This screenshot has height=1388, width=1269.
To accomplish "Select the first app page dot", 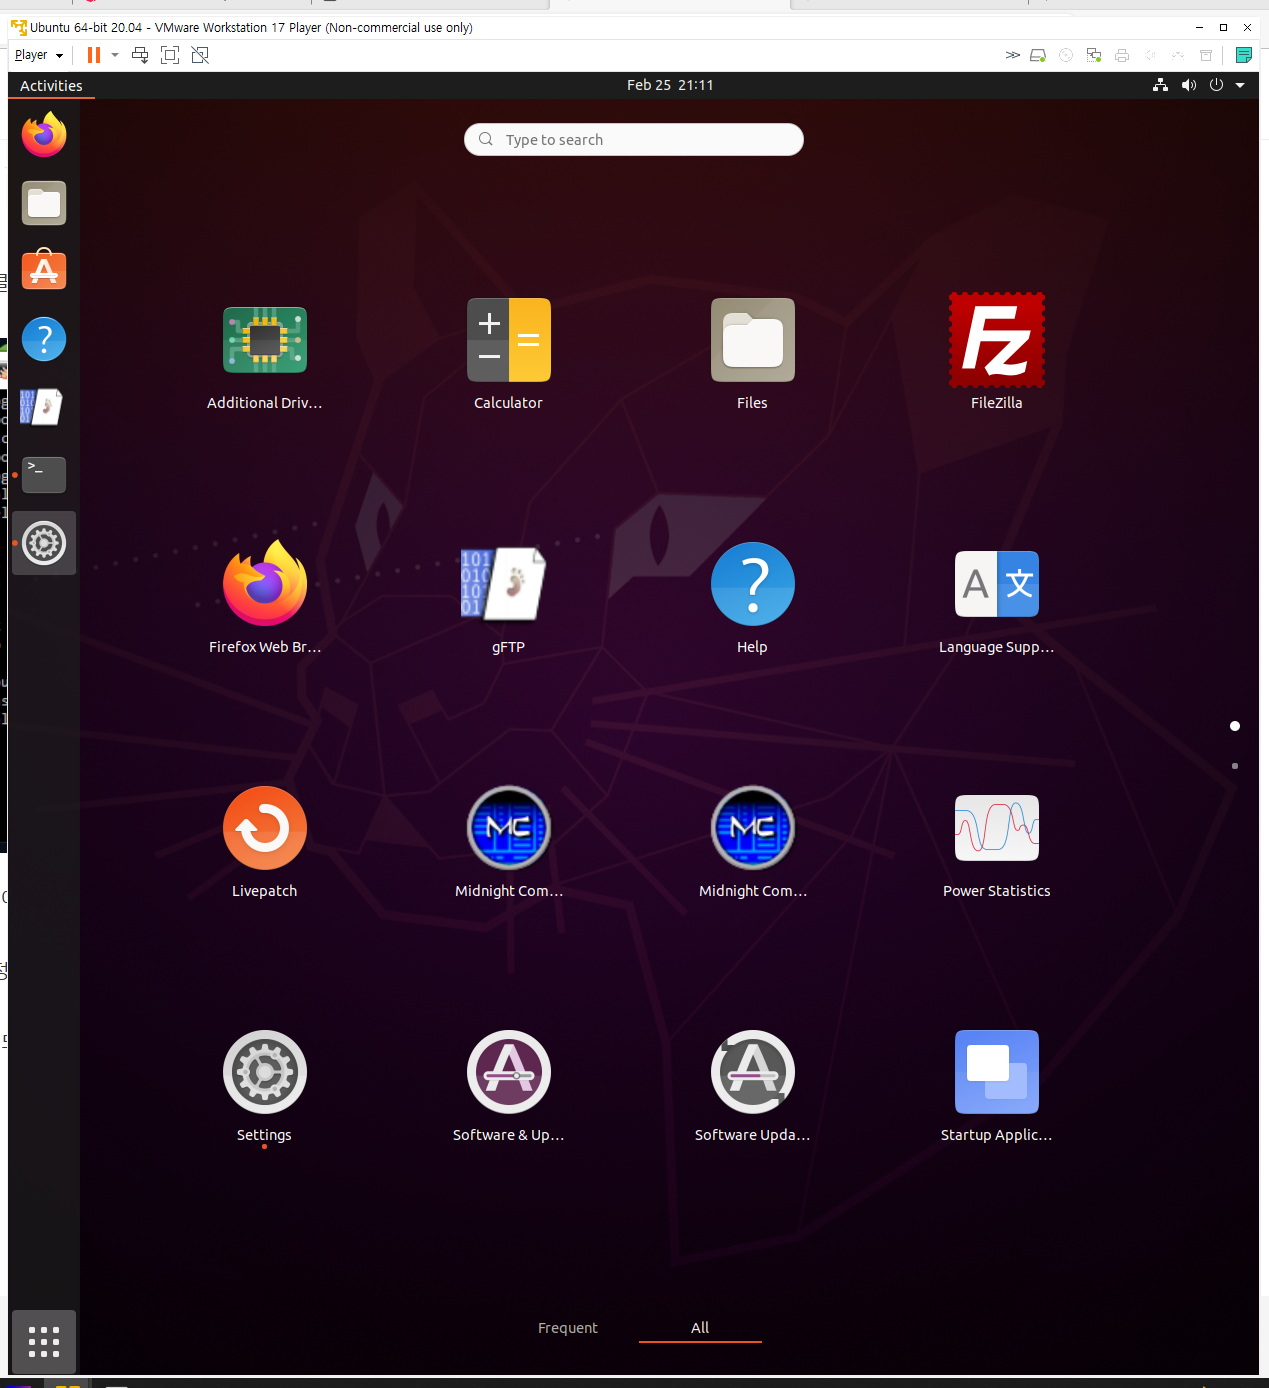I will tap(1235, 726).
